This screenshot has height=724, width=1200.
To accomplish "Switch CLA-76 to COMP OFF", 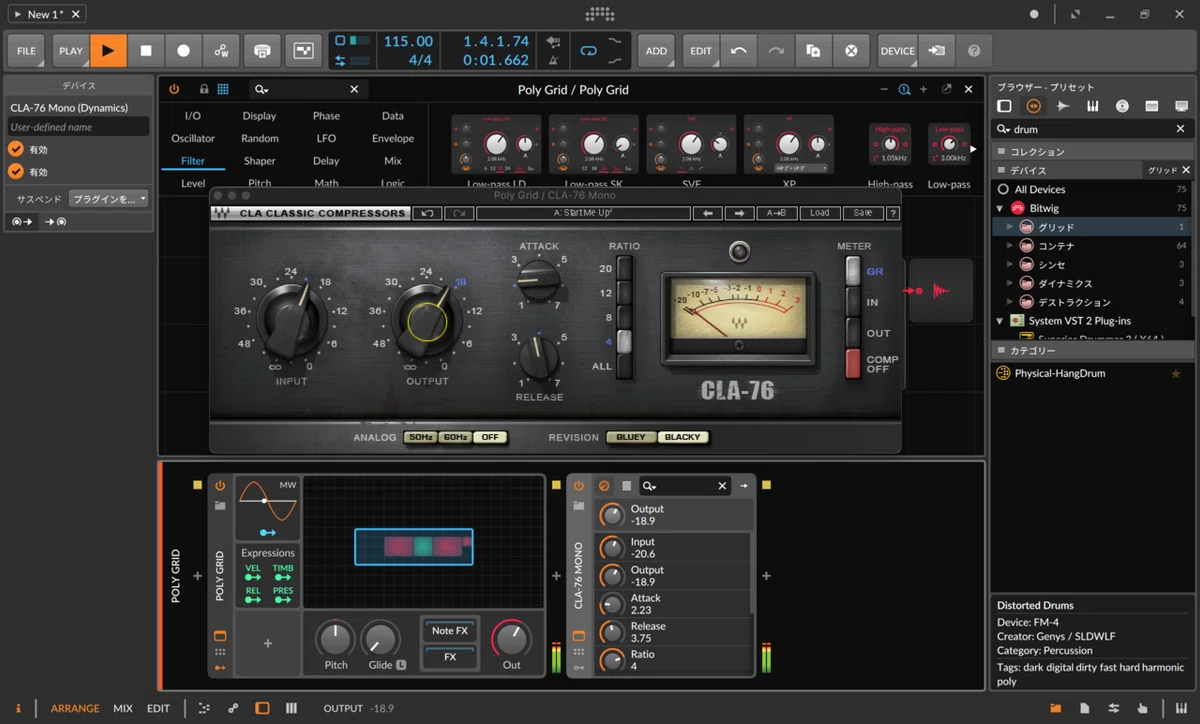I will 853,364.
